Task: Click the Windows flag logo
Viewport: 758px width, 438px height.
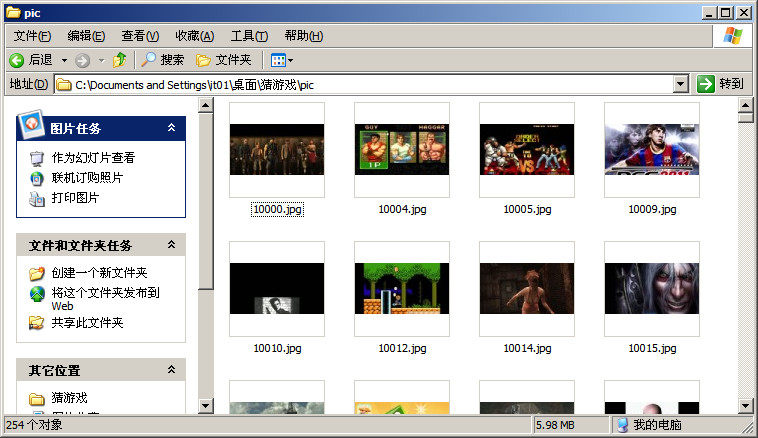Action: 732,36
